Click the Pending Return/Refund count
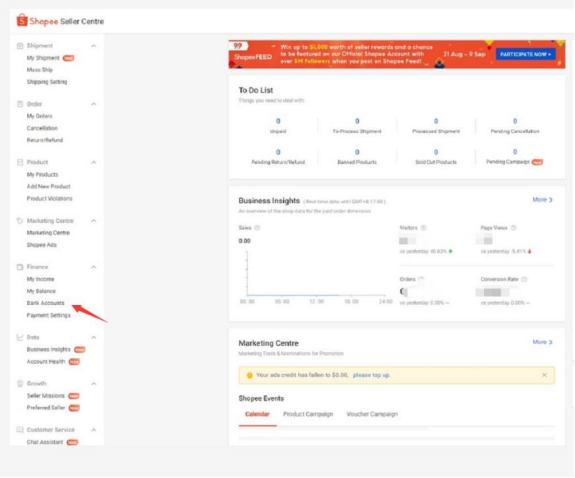Image resolution: width=575 pixels, height=478 pixels. (278, 152)
